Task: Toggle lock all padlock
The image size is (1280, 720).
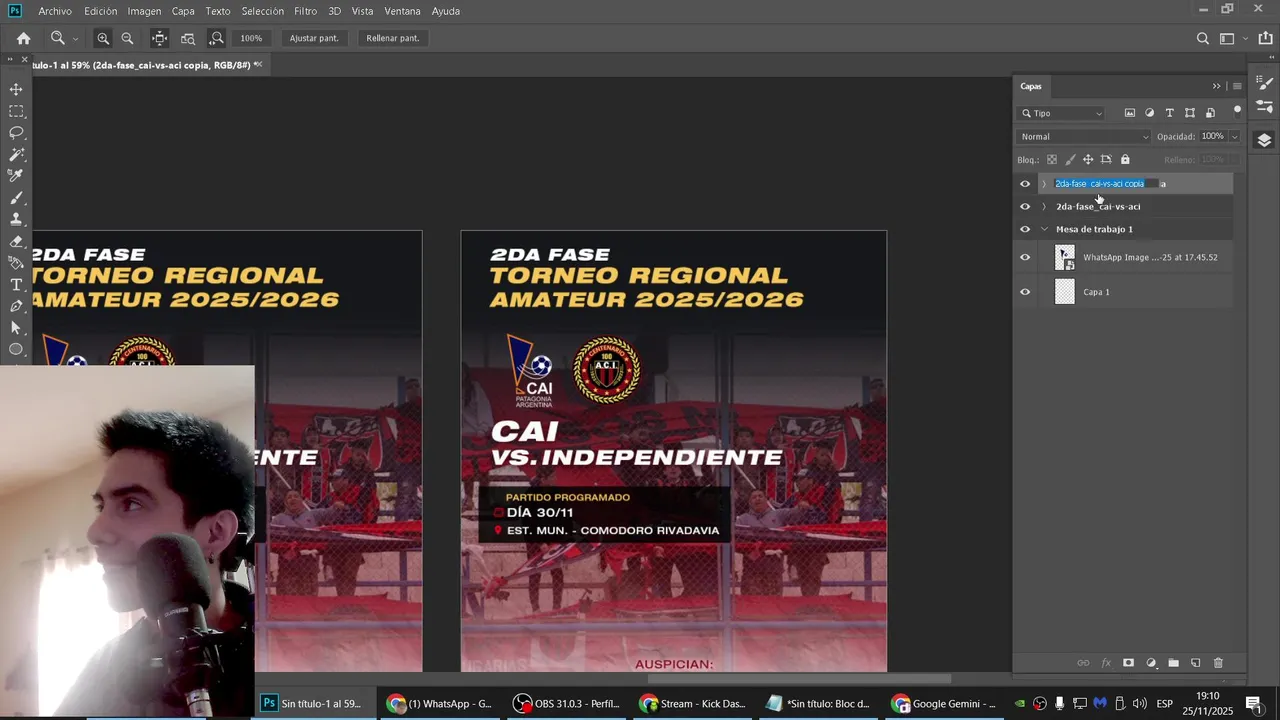Action: pos(1125,160)
